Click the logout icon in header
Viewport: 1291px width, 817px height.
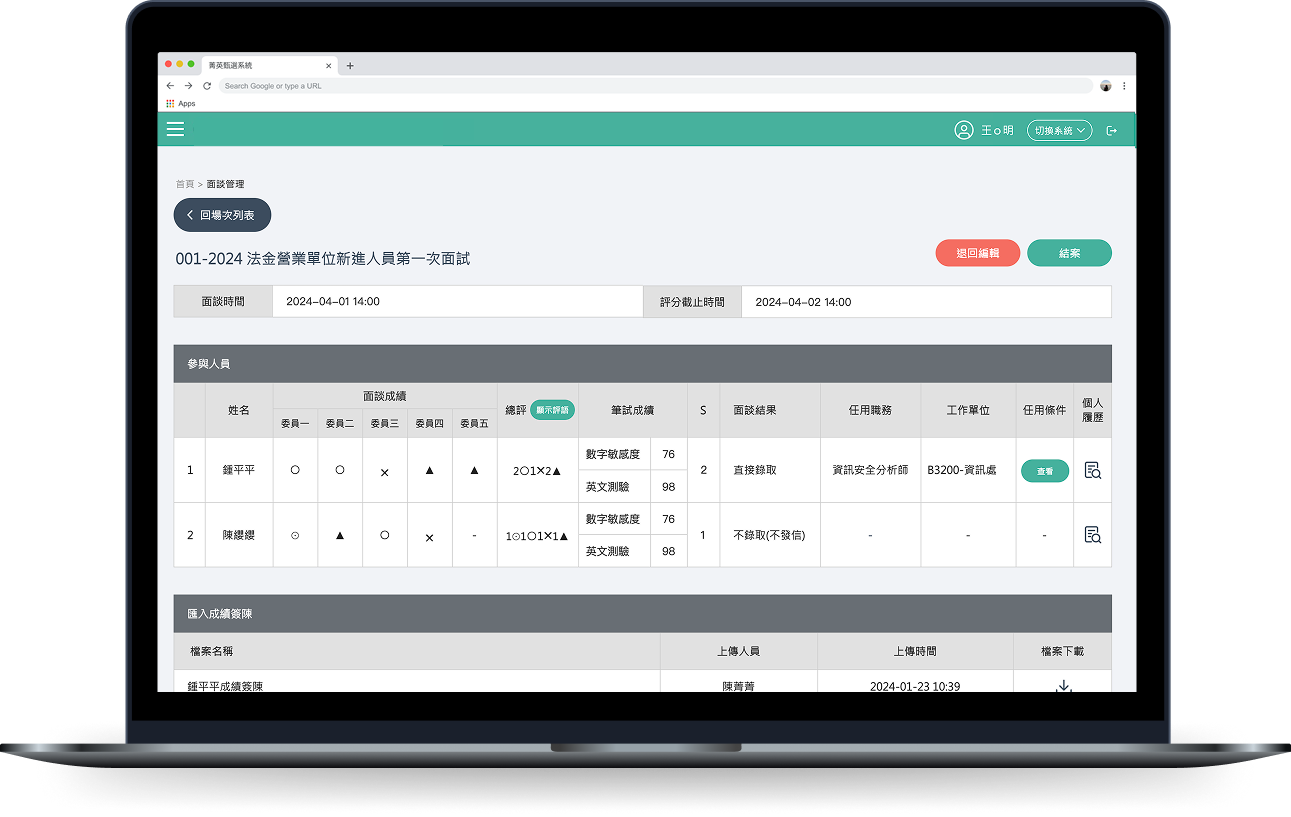1111,131
